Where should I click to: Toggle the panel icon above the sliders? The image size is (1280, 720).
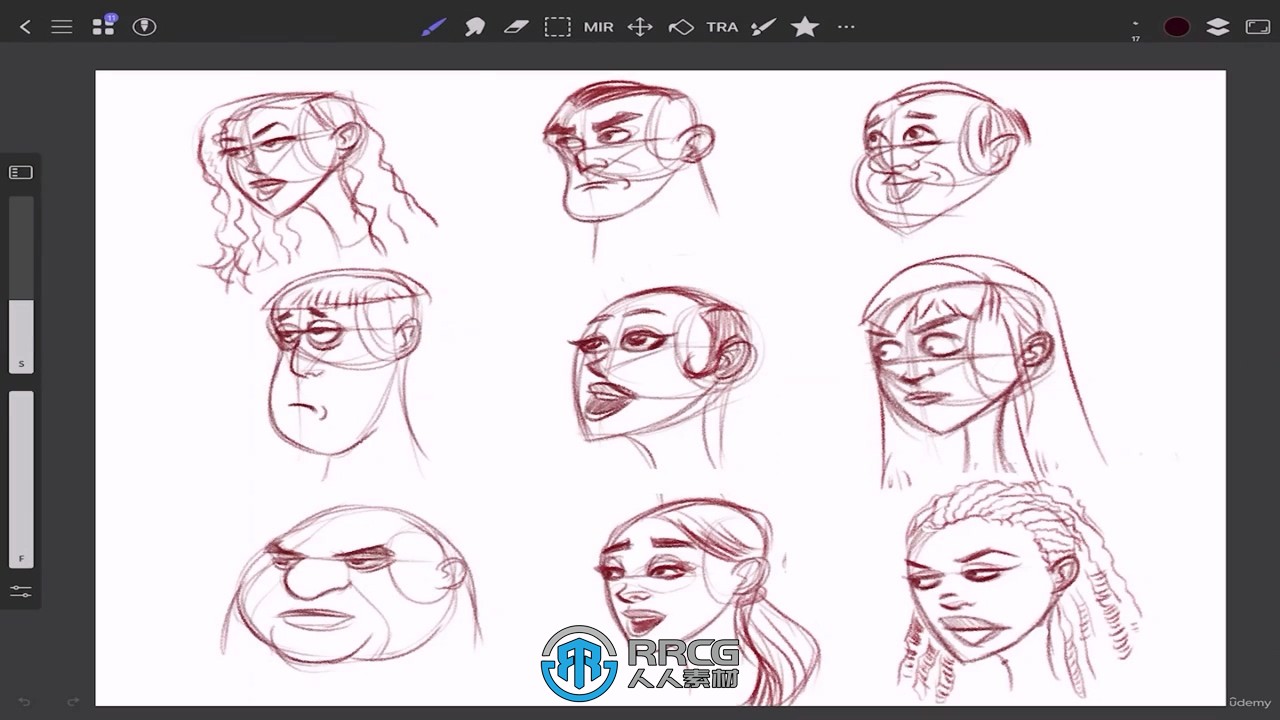(21, 173)
